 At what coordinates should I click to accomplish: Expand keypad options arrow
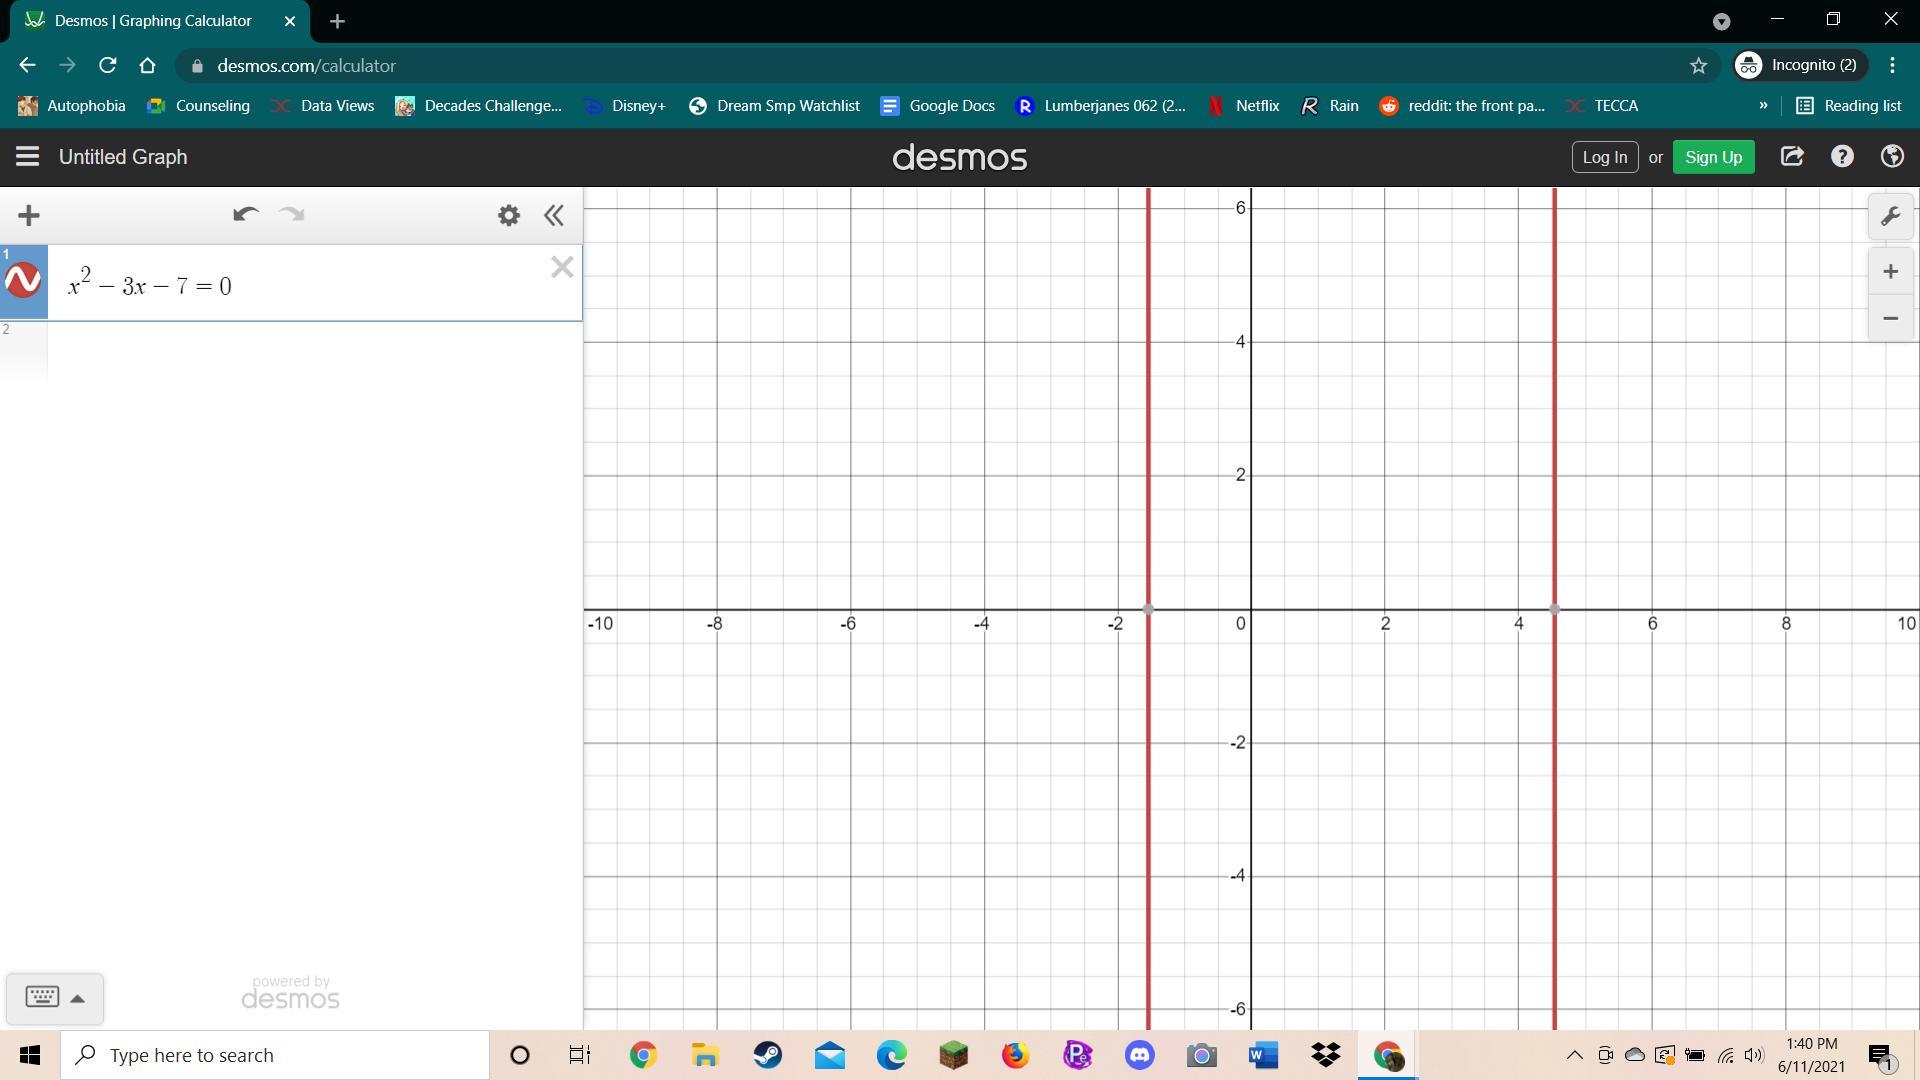[78, 998]
